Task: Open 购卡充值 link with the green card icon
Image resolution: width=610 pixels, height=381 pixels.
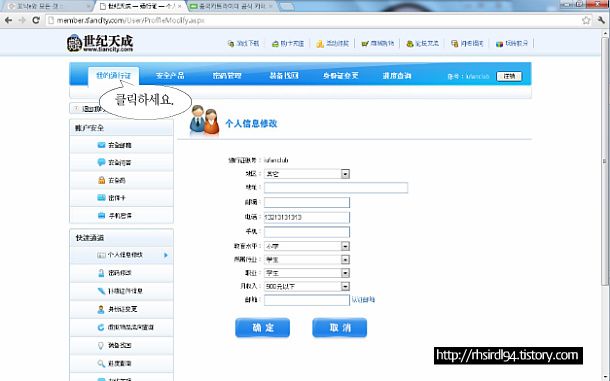Action: pos(288,44)
